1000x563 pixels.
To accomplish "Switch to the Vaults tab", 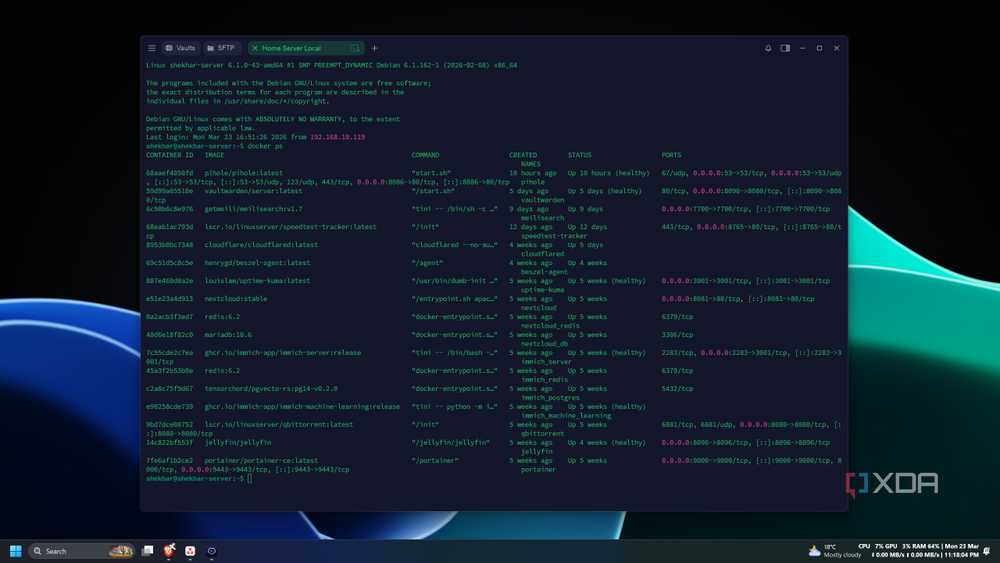I will pyautogui.click(x=180, y=48).
